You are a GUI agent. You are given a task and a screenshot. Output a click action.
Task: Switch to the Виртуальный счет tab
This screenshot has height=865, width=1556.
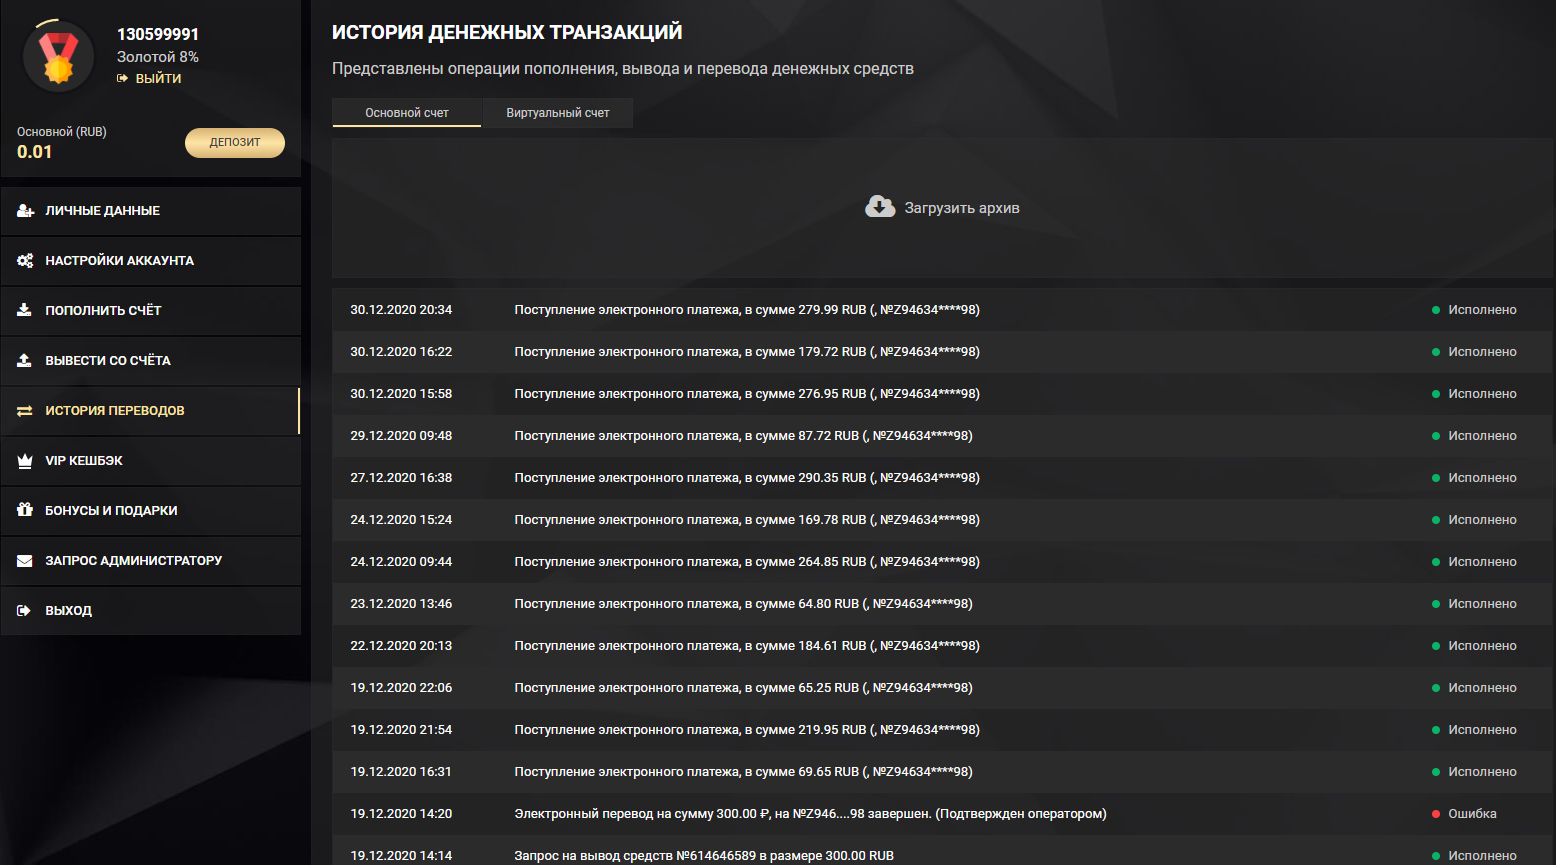tap(557, 113)
